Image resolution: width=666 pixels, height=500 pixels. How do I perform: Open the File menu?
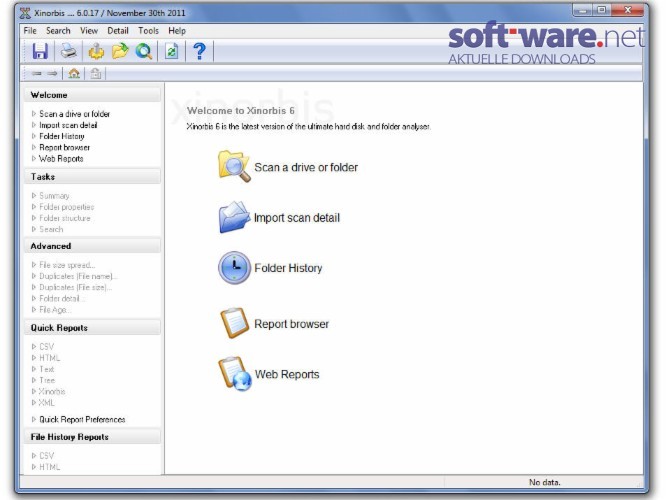coord(30,31)
